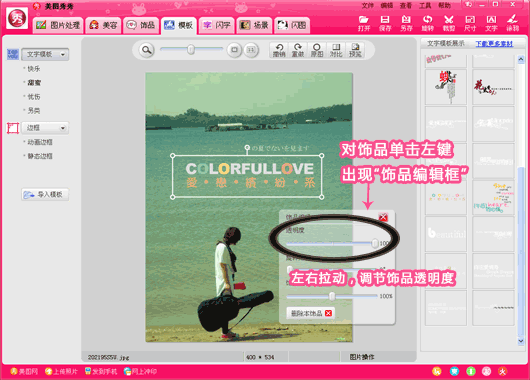Image resolution: width=530 pixels, height=380 pixels.
Task: Click the 撤销 undo icon
Action: 279,50
